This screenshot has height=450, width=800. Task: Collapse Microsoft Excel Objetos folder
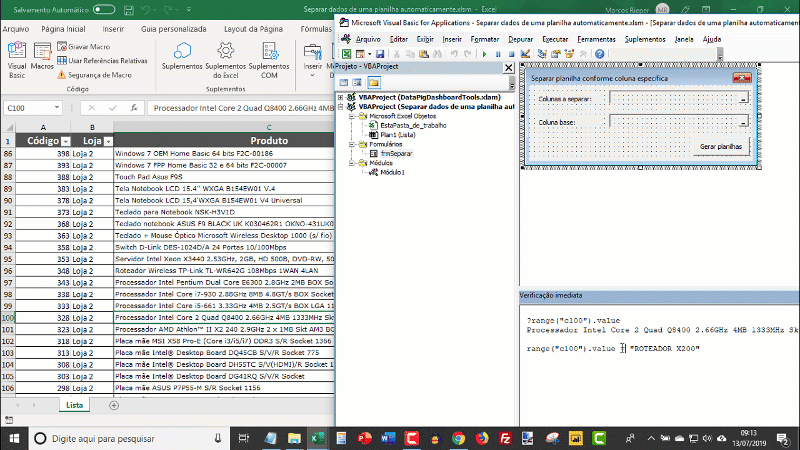click(x=352, y=116)
